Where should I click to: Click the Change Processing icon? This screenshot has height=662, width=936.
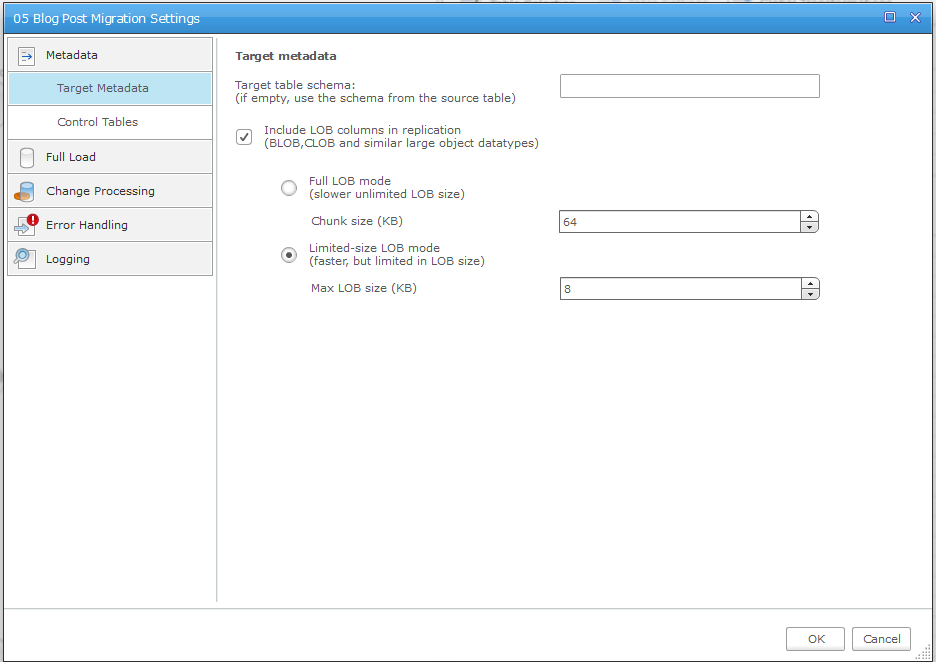(26, 191)
